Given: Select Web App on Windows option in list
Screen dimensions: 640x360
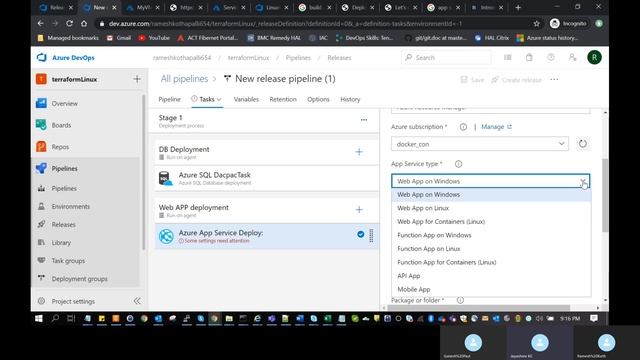Looking at the screenshot, I should click(491, 195).
